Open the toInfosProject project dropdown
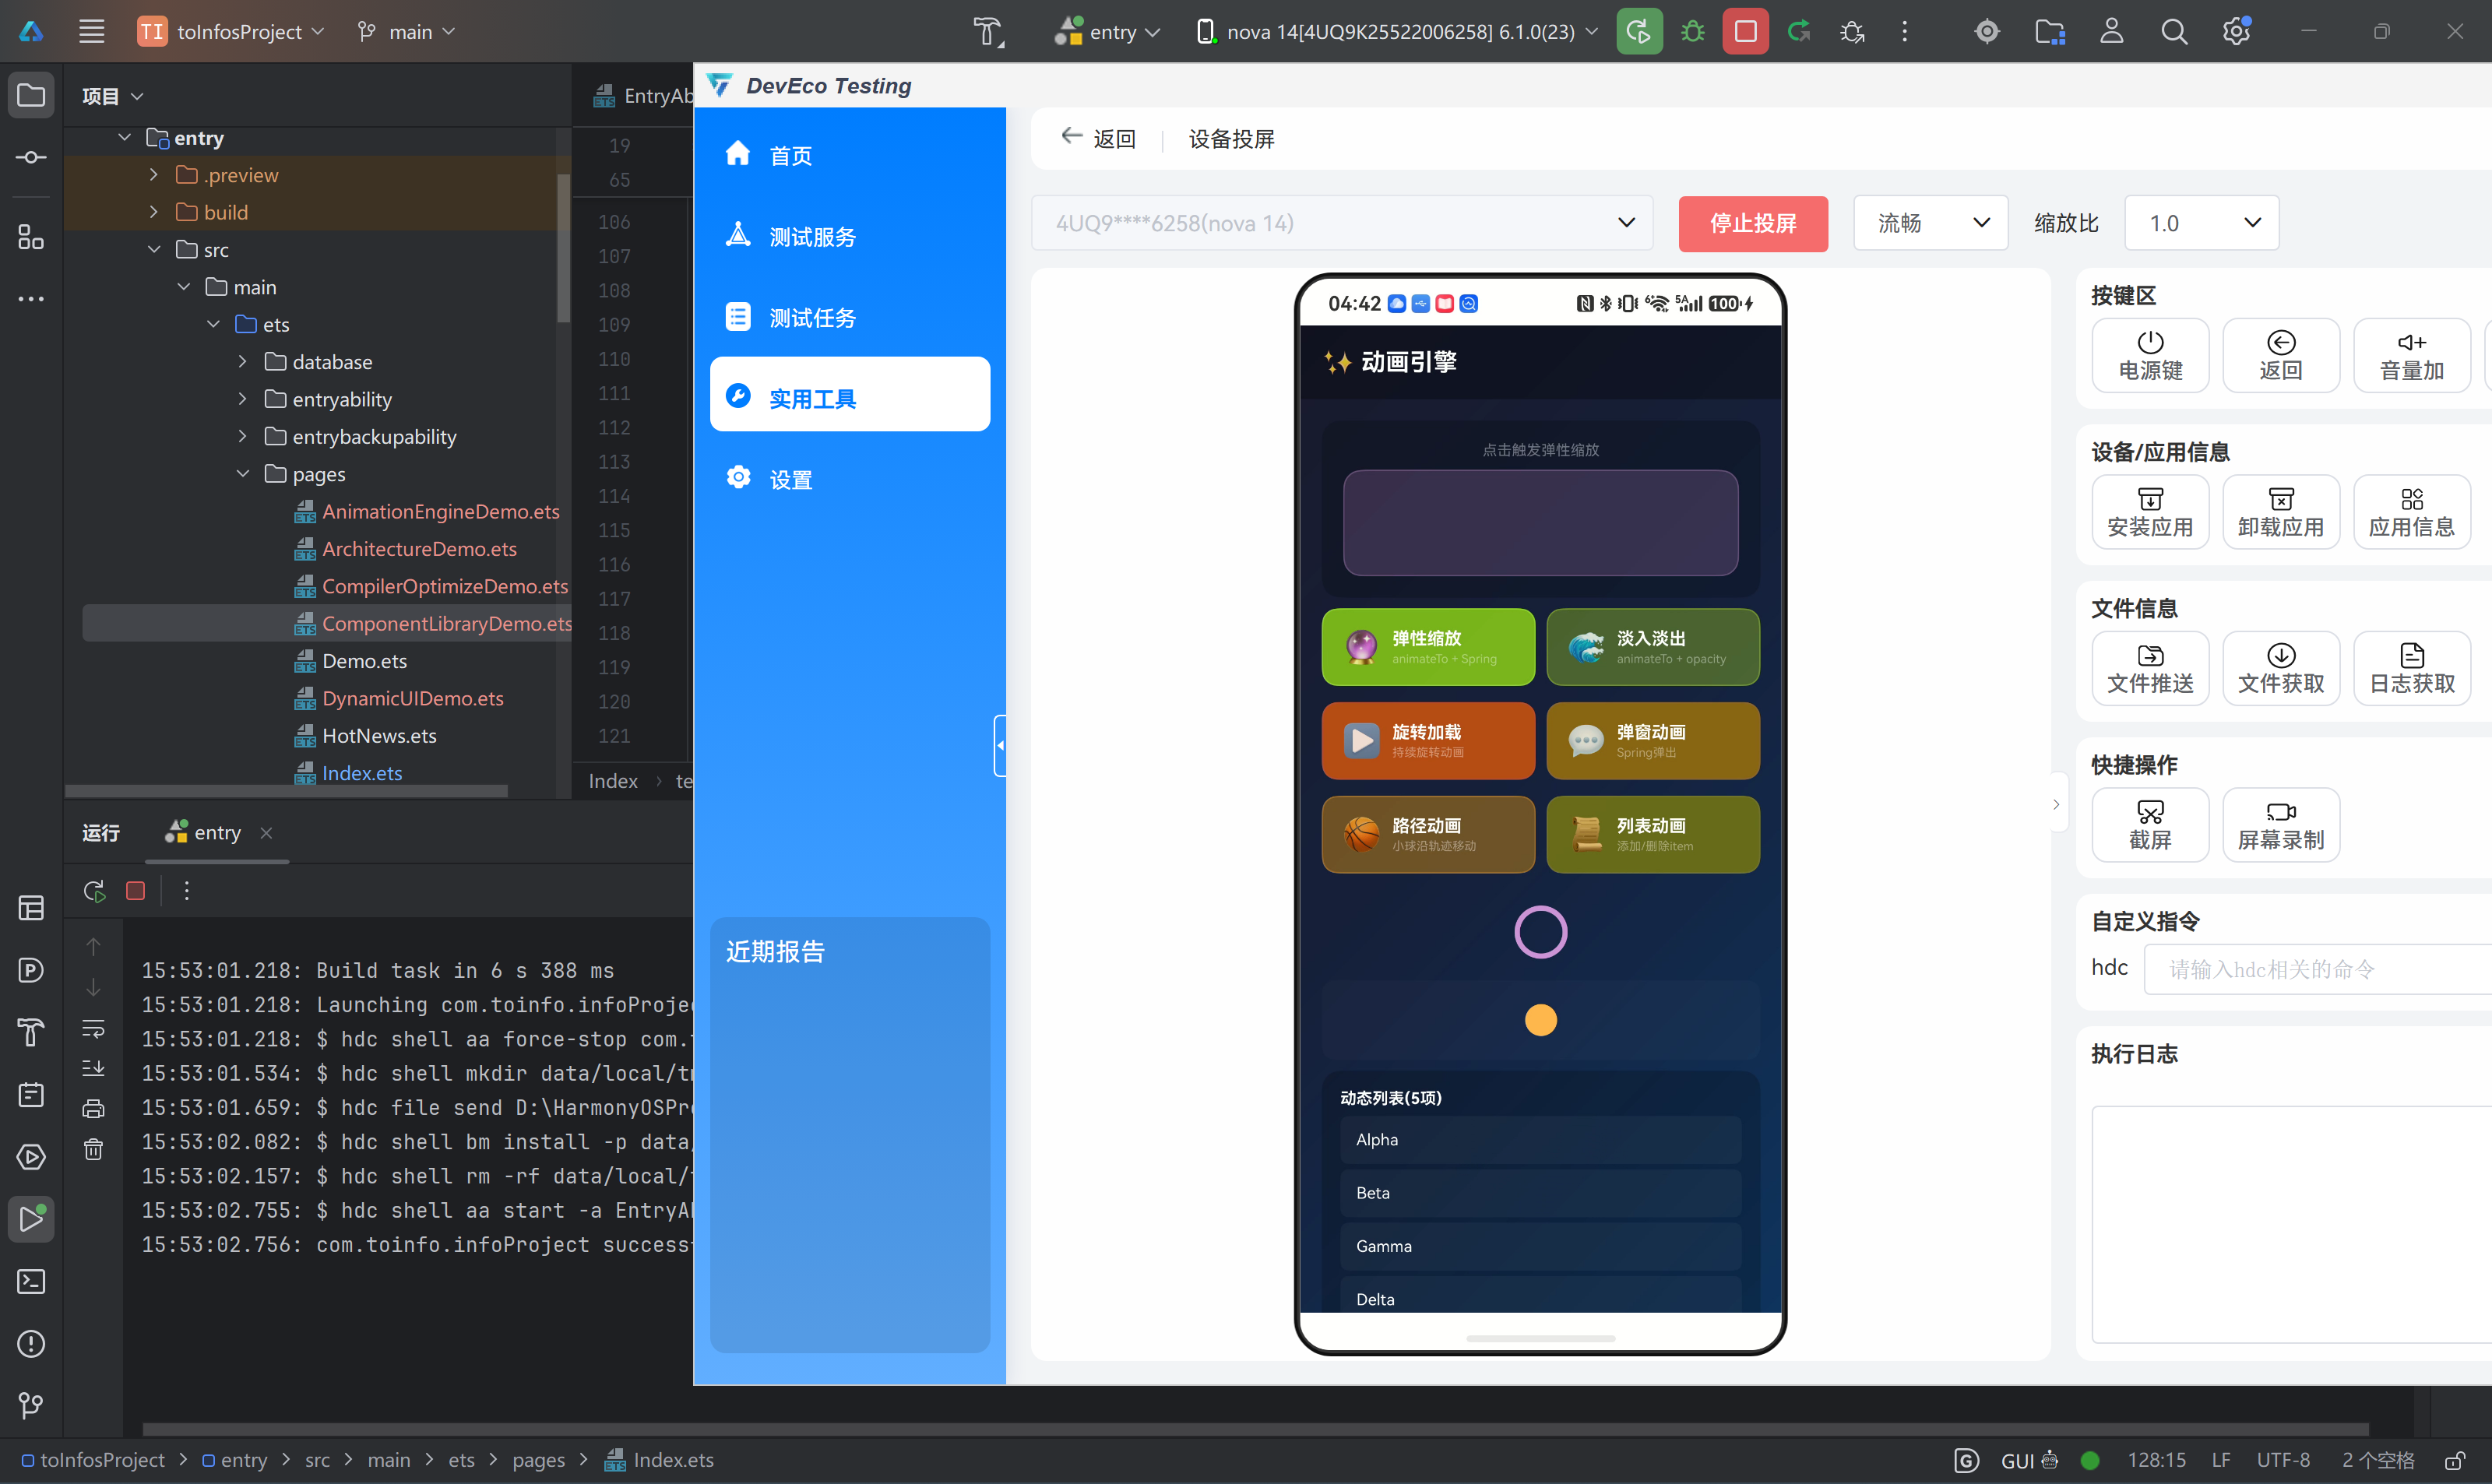2492x1484 pixels. coord(231,31)
